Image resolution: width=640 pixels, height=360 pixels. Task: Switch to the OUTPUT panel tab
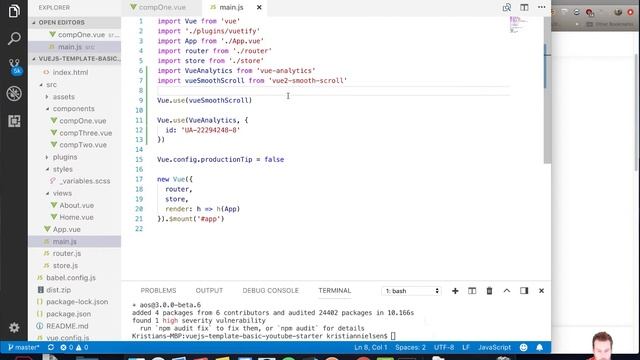click(x=209, y=291)
